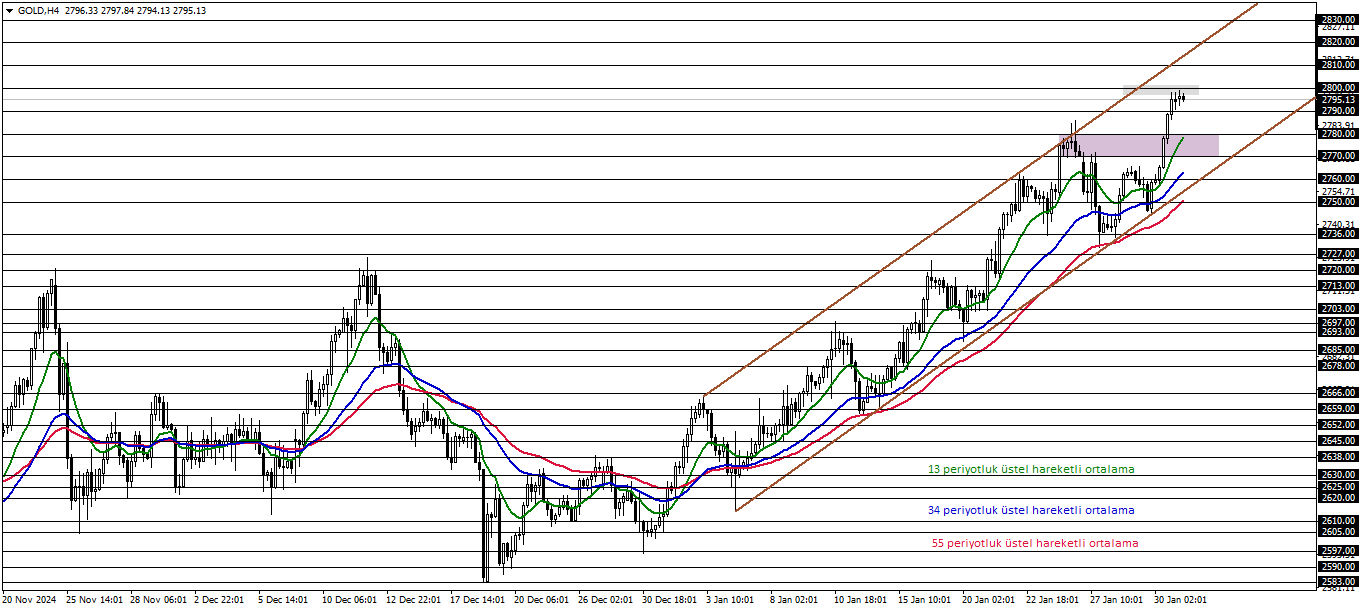Click the 2666.00 price level label
Screen dimensions: 1362x611
coord(1338,393)
